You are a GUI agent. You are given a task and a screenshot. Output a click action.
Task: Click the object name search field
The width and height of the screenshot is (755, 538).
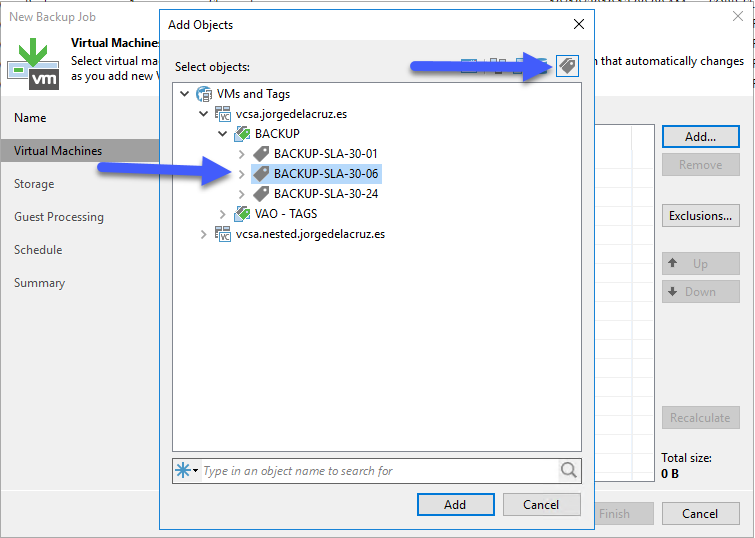pyautogui.click(x=379, y=470)
